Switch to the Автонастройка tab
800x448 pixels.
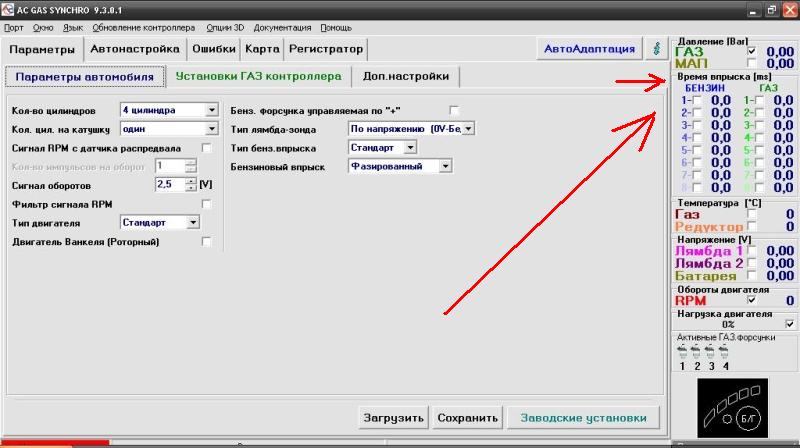click(x=134, y=49)
